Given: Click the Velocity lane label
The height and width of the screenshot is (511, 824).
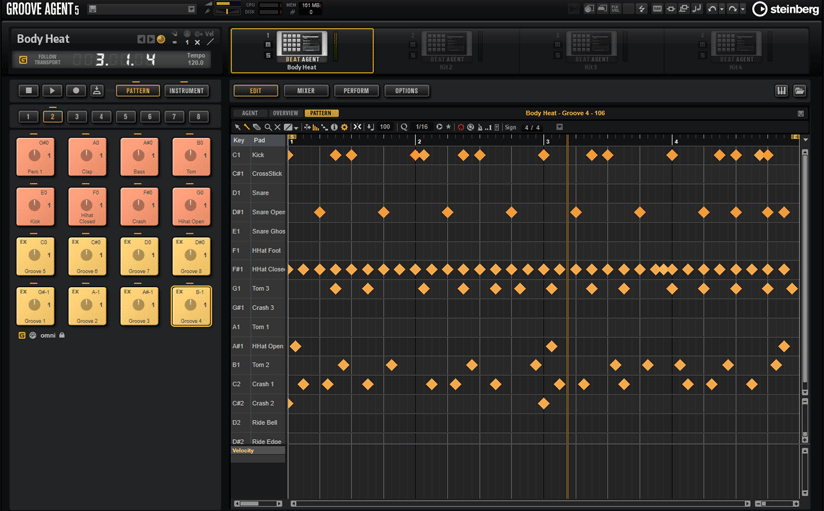Looking at the screenshot, I should (258, 451).
